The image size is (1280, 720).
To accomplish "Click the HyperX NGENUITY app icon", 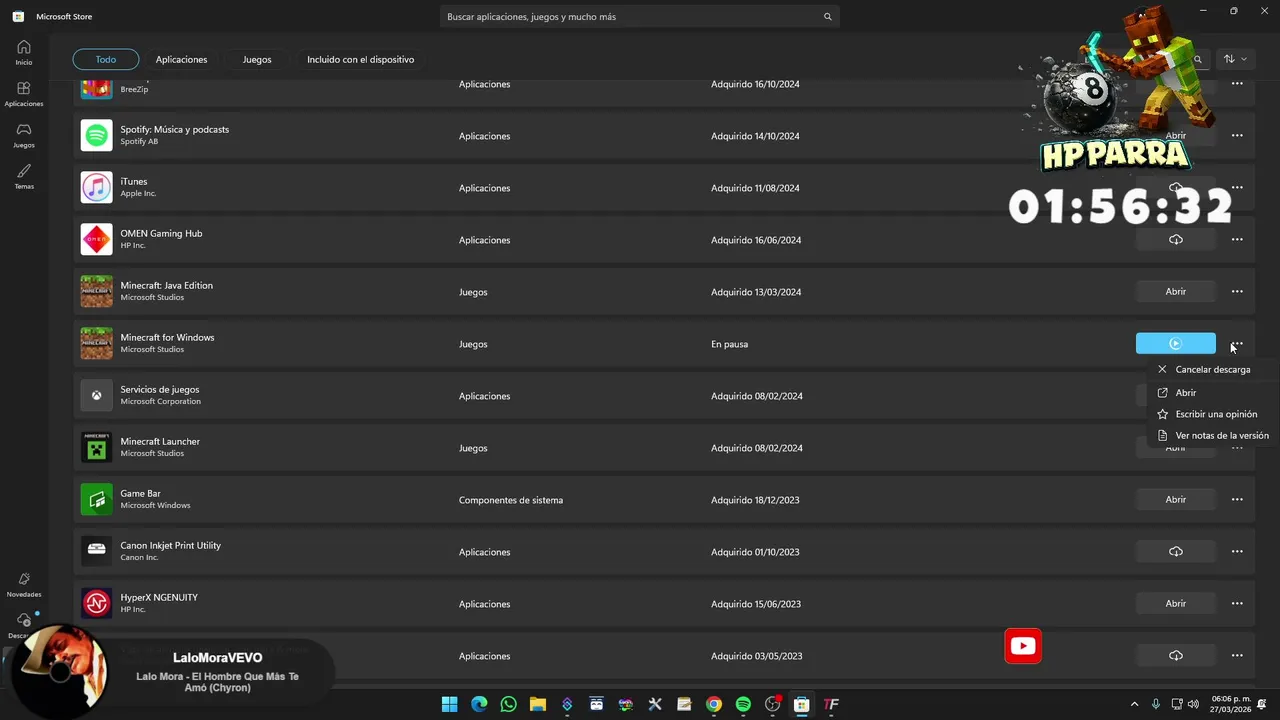I will [x=97, y=604].
